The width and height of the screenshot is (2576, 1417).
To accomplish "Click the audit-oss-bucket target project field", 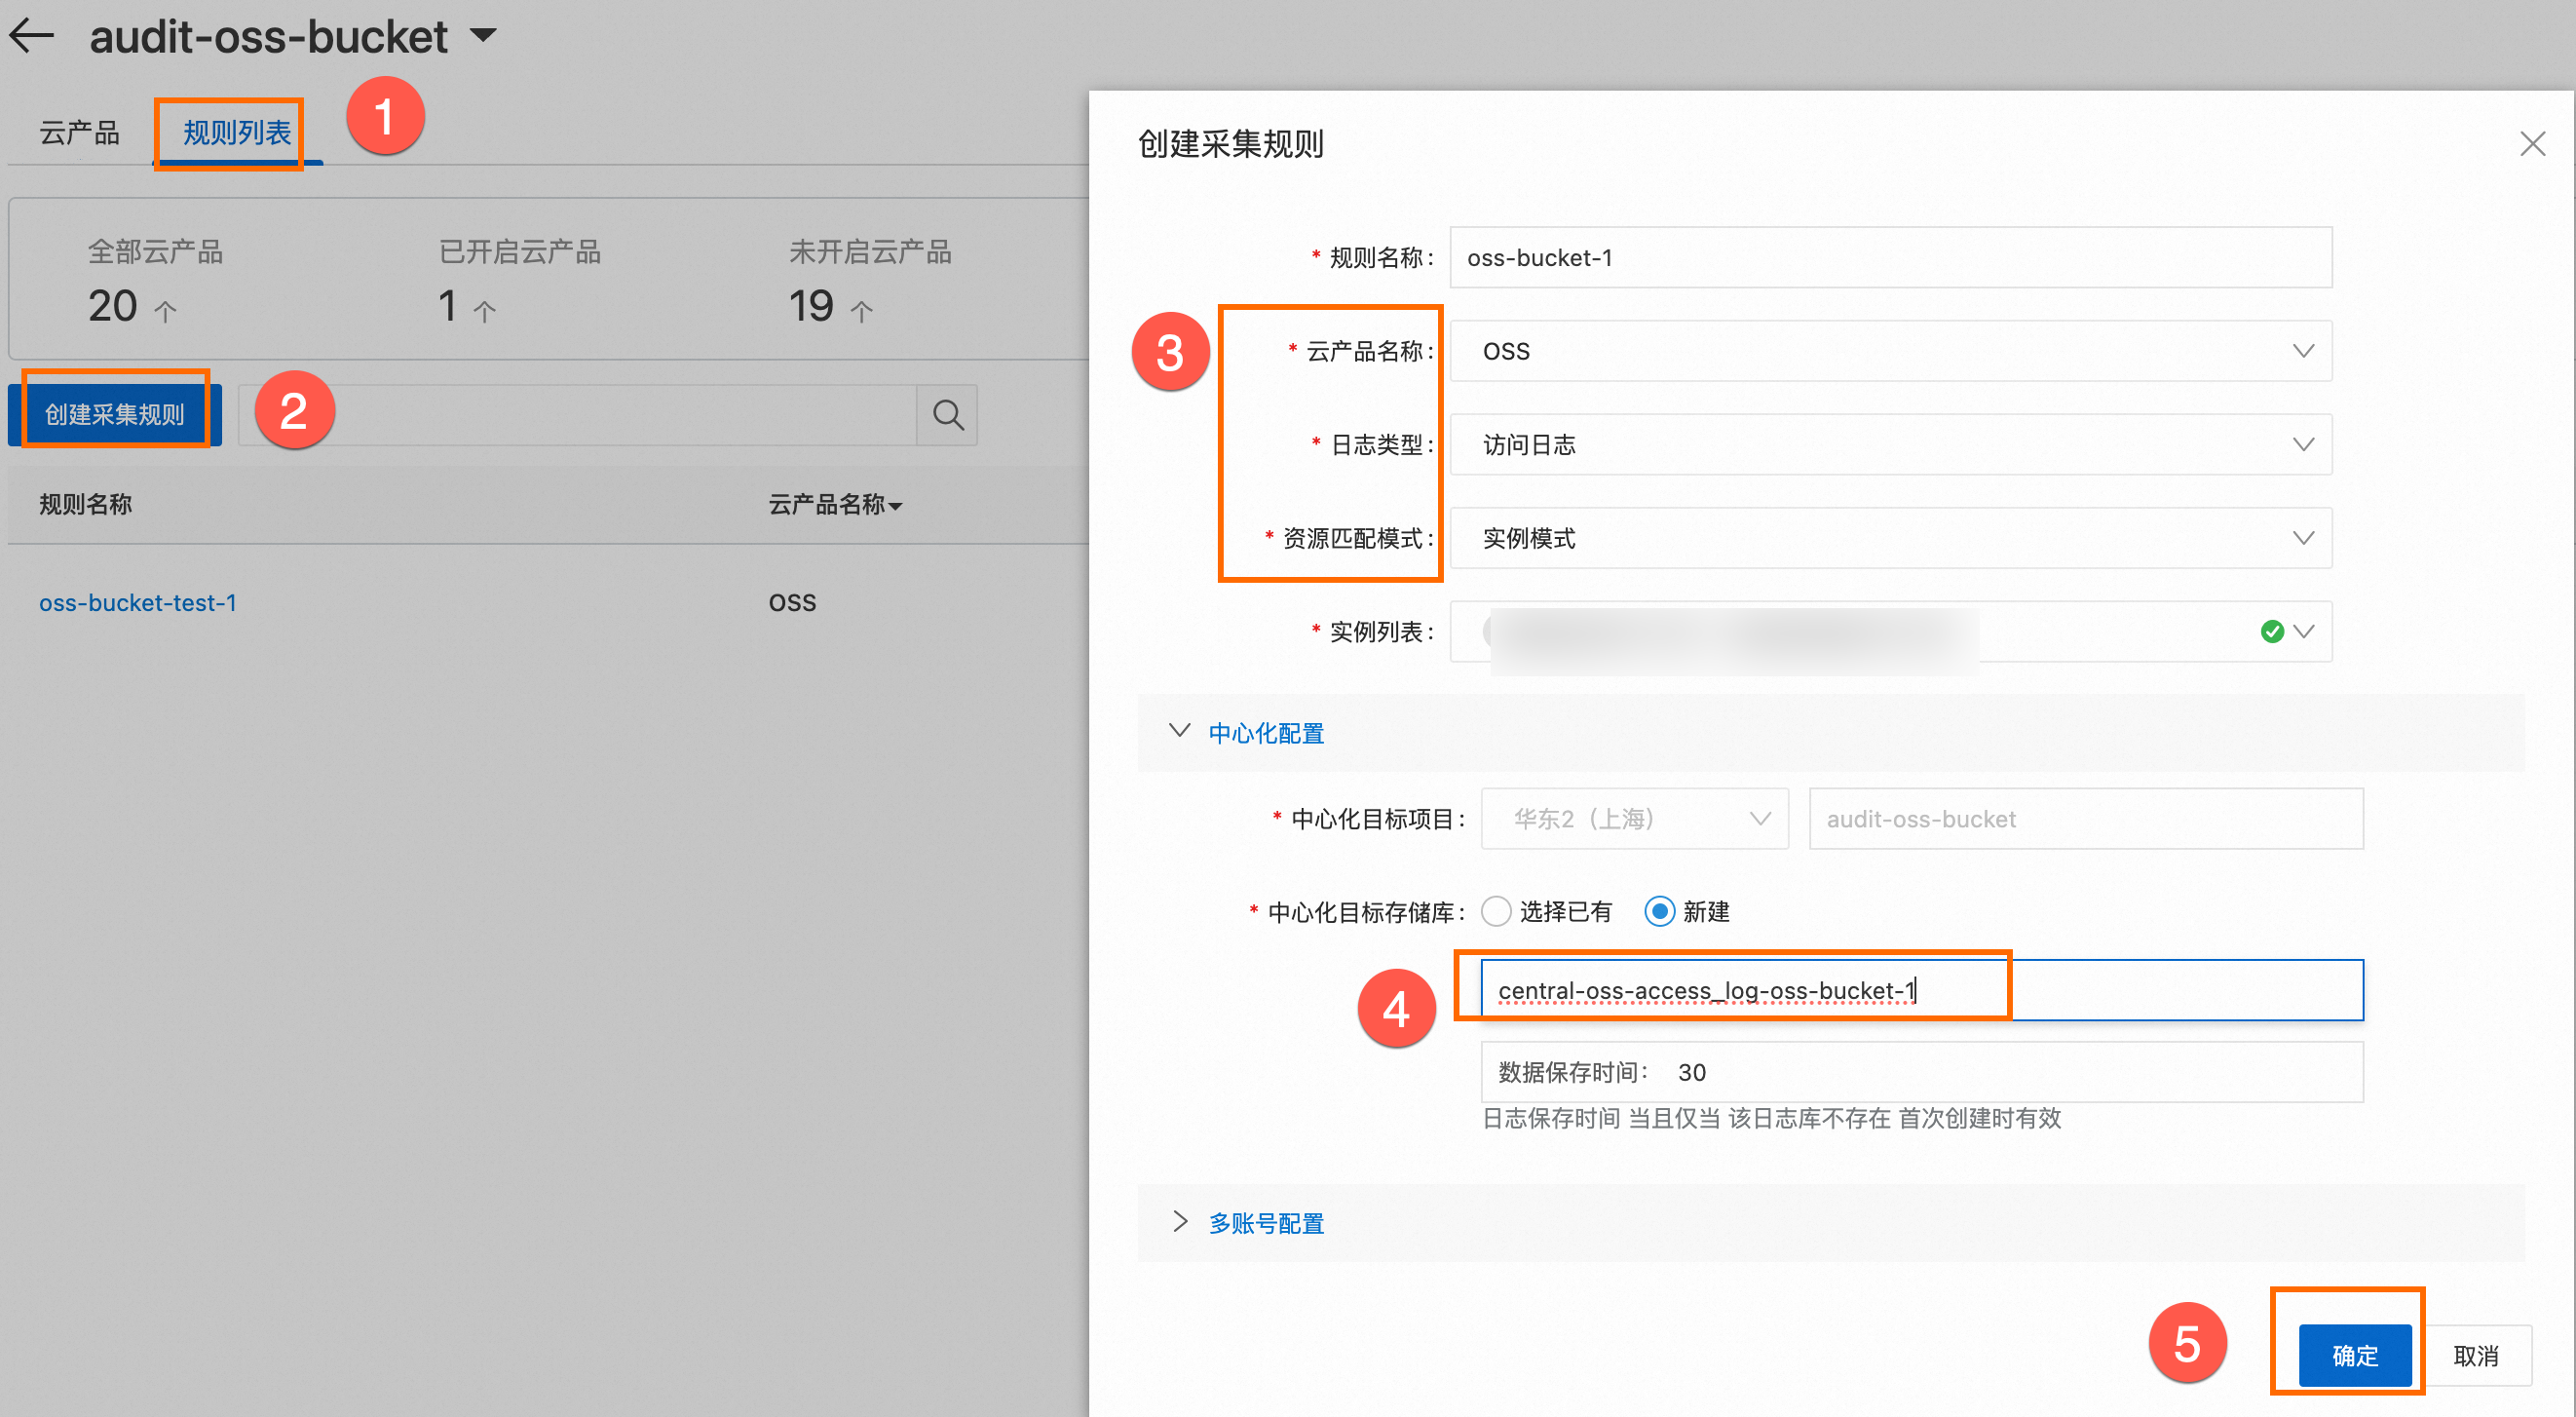I will [x=2086, y=819].
